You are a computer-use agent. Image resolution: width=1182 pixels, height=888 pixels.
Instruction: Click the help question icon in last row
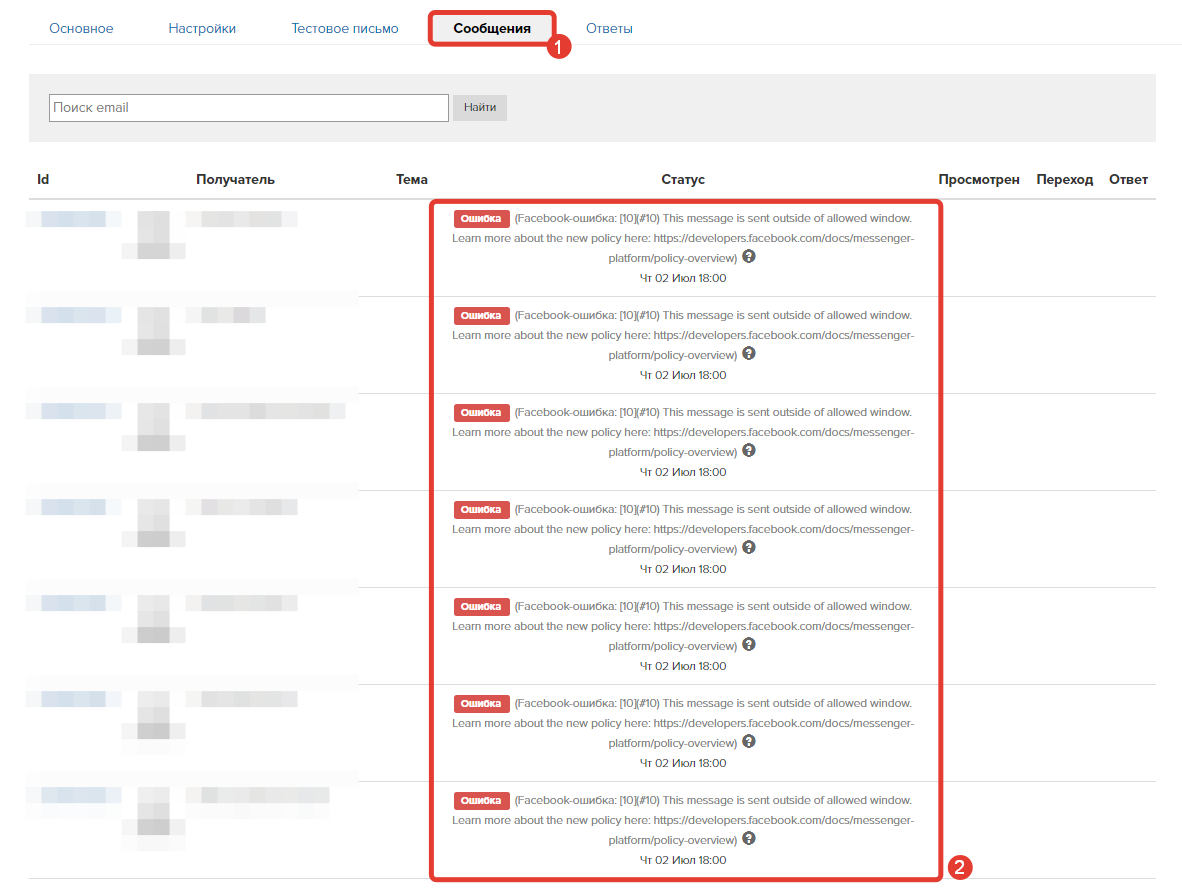tap(749, 838)
